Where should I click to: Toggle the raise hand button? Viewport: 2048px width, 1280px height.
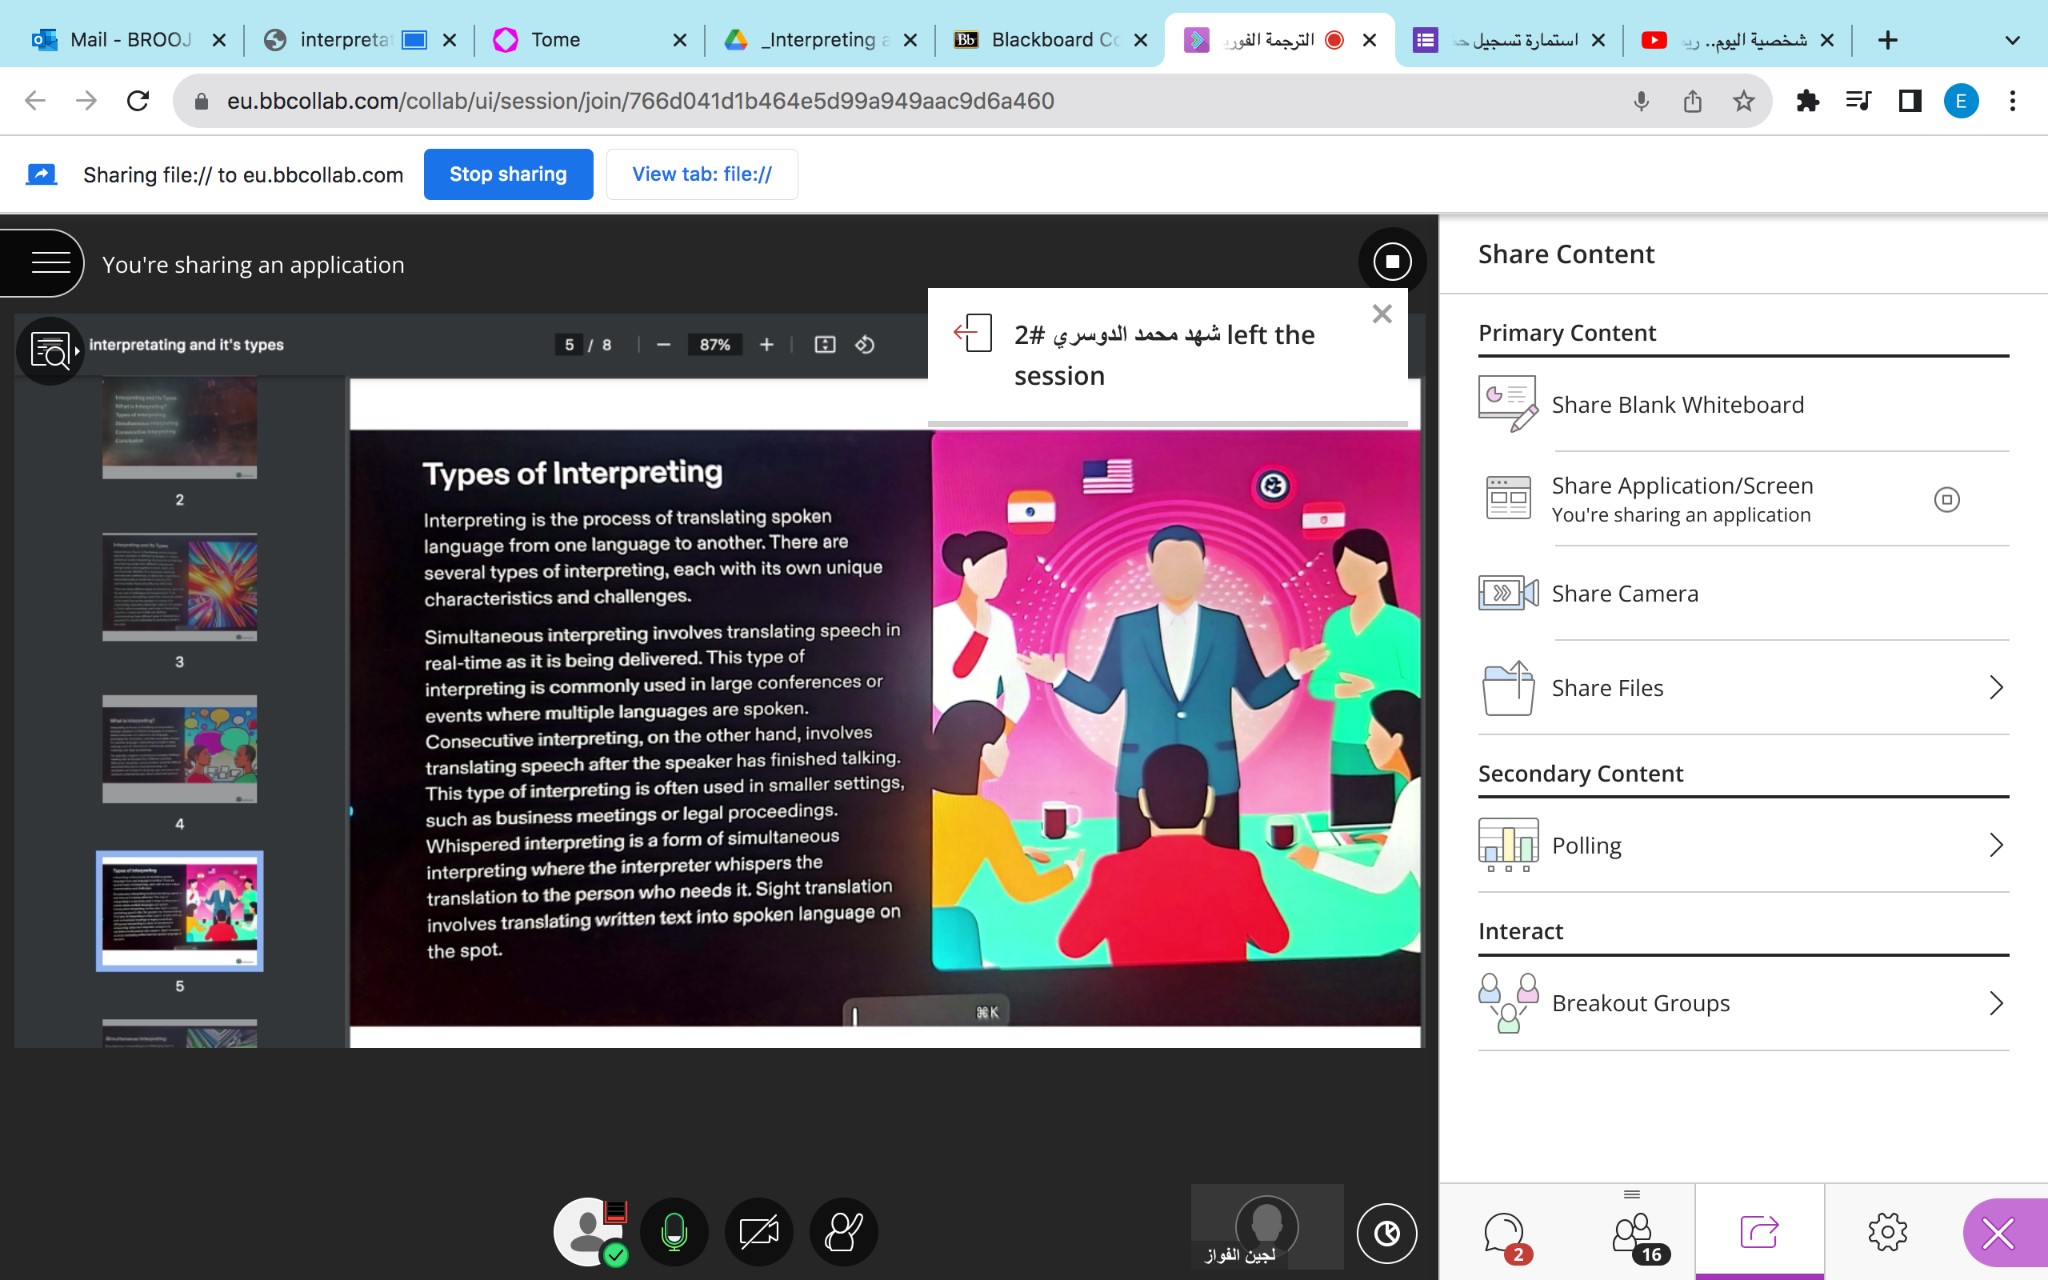coord(843,1232)
